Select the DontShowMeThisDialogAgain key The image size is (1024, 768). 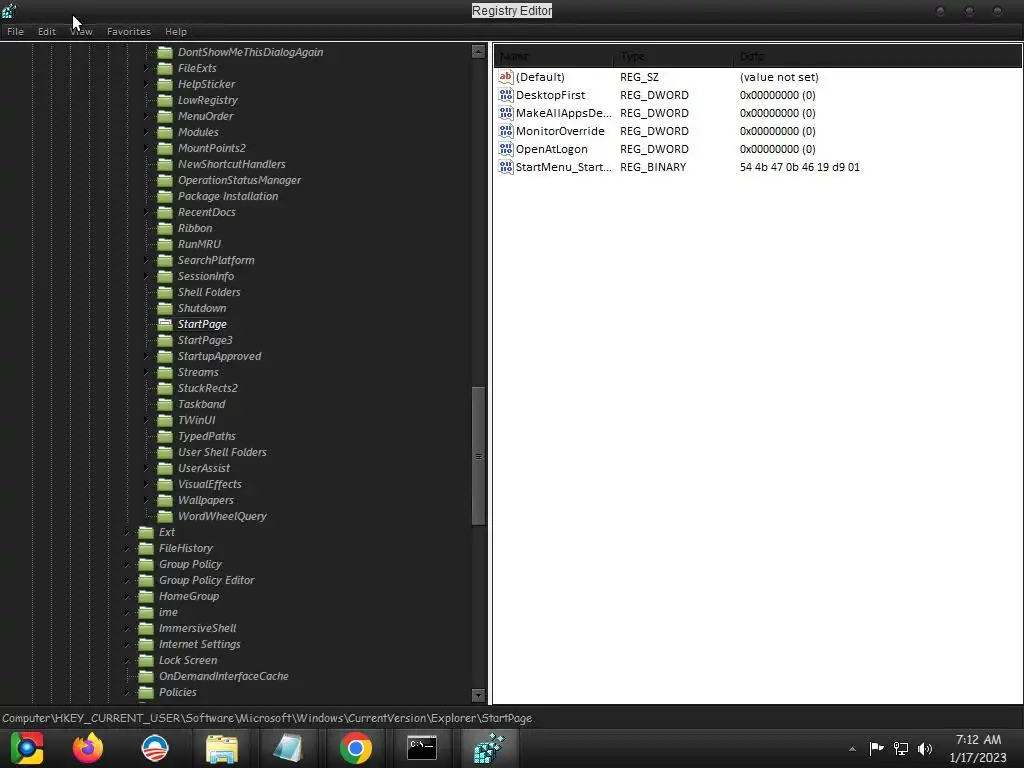250,52
